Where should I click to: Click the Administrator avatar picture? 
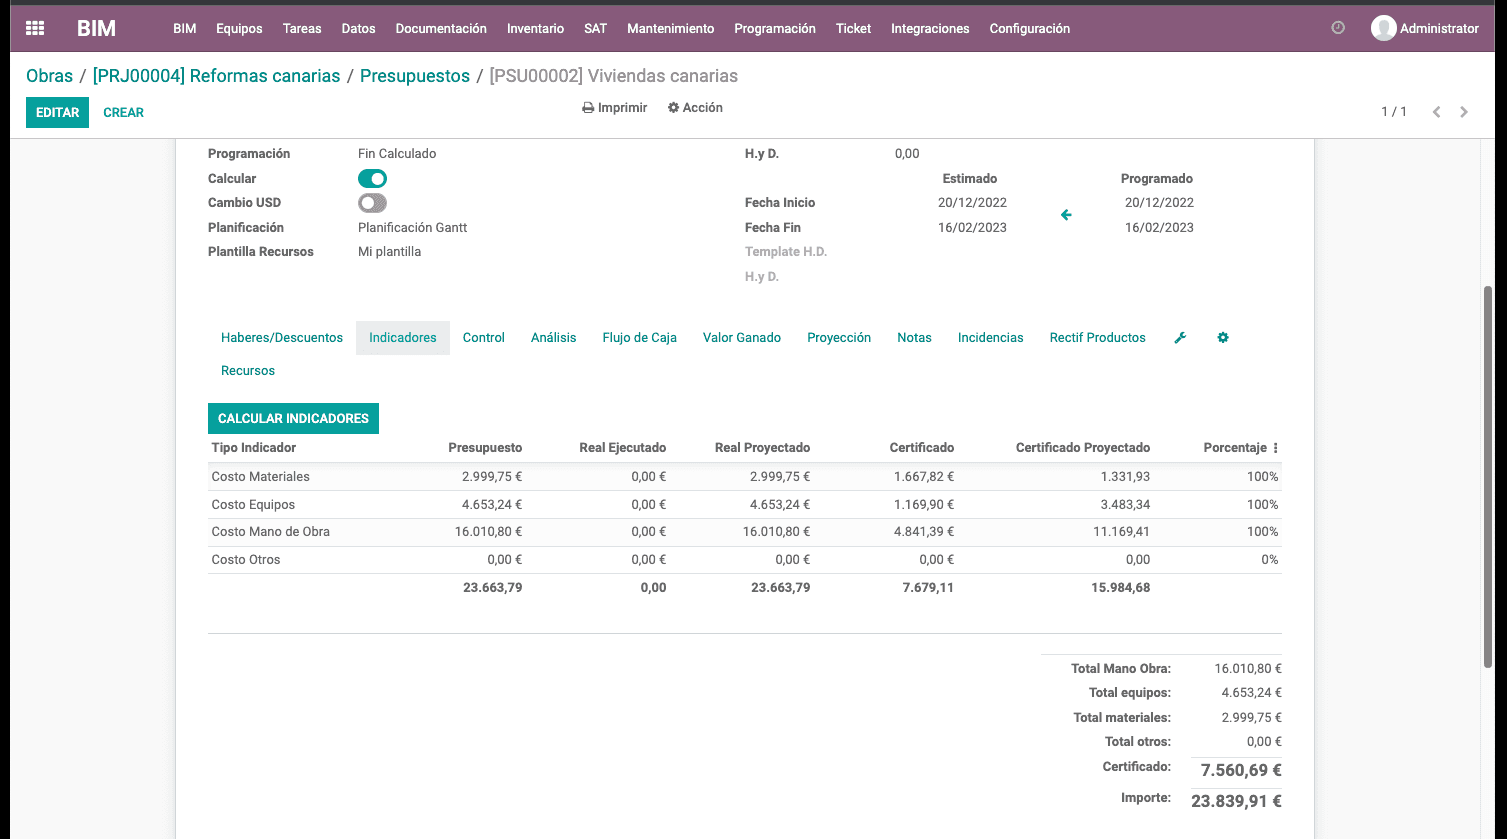tap(1384, 28)
